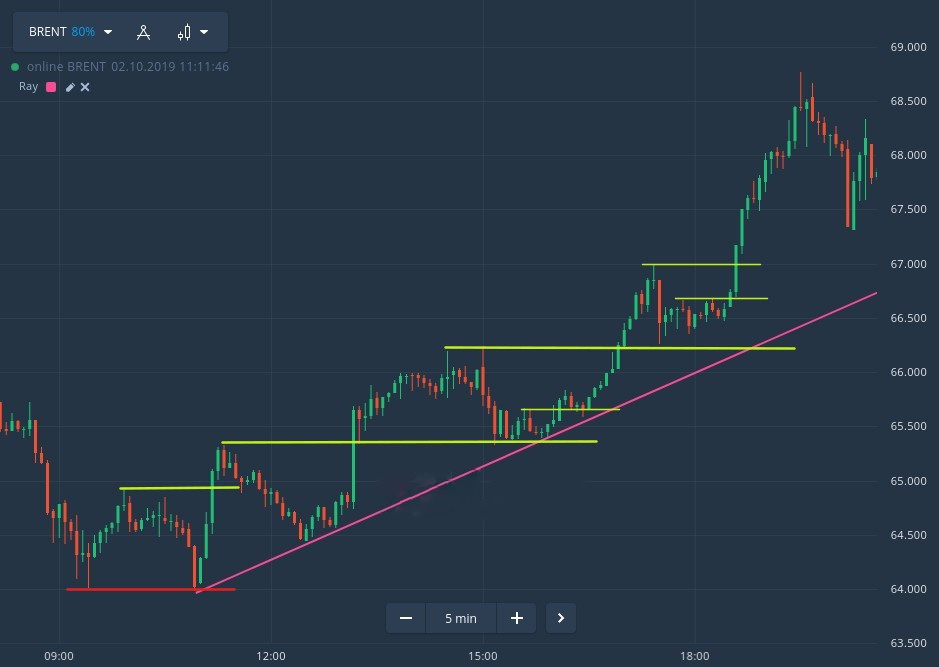Click the 12:00 time axis label
Image resolution: width=939 pixels, height=667 pixels.
(271, 656)
